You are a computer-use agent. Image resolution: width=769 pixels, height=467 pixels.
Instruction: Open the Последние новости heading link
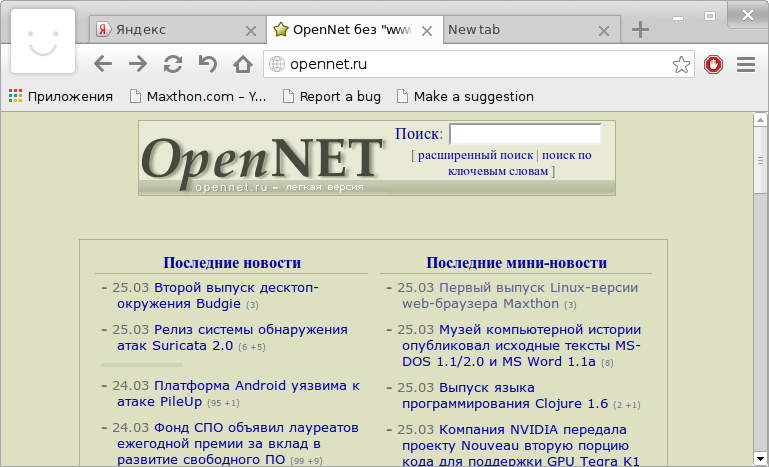232,263
